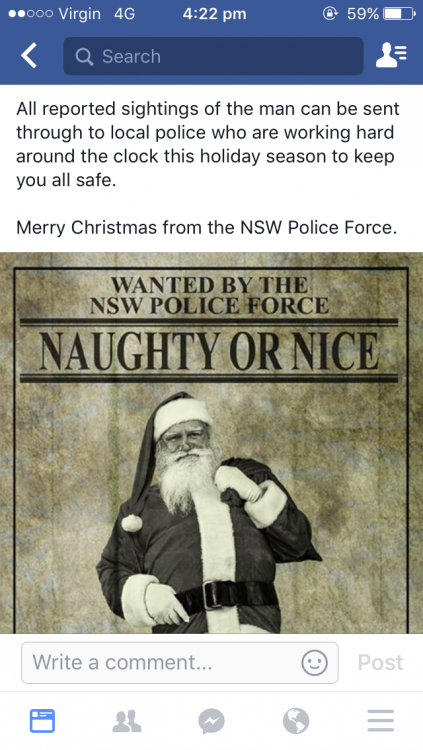
Task: Open the hamburger More menu
Action: 380,721
